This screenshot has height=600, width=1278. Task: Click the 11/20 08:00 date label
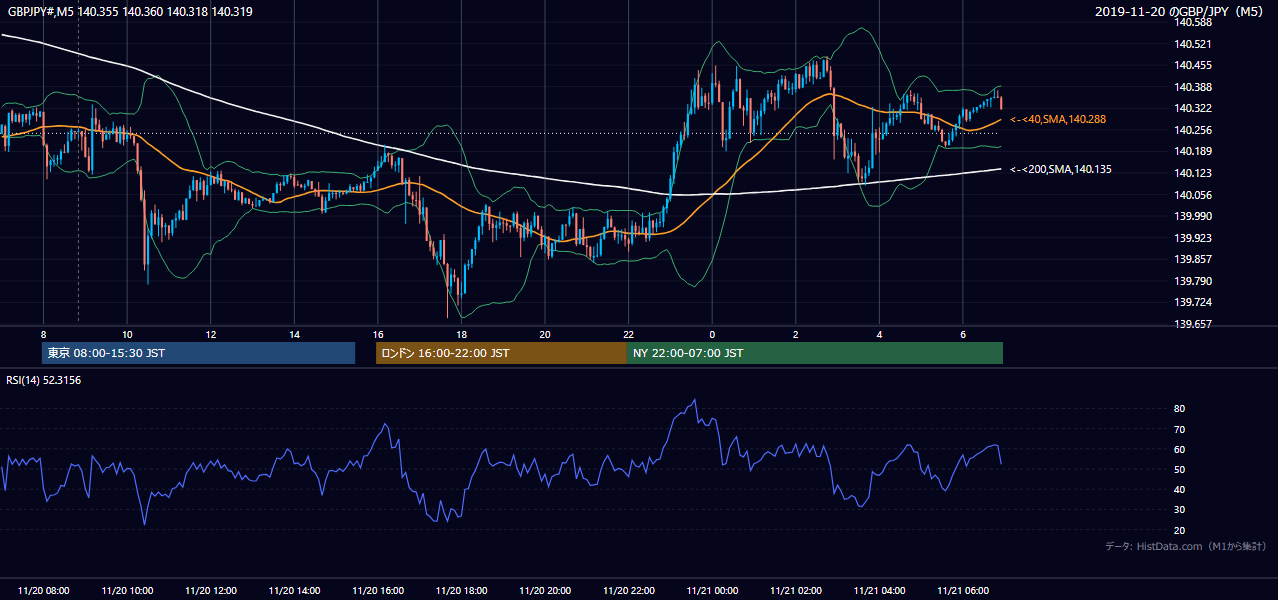click(43, 591)
